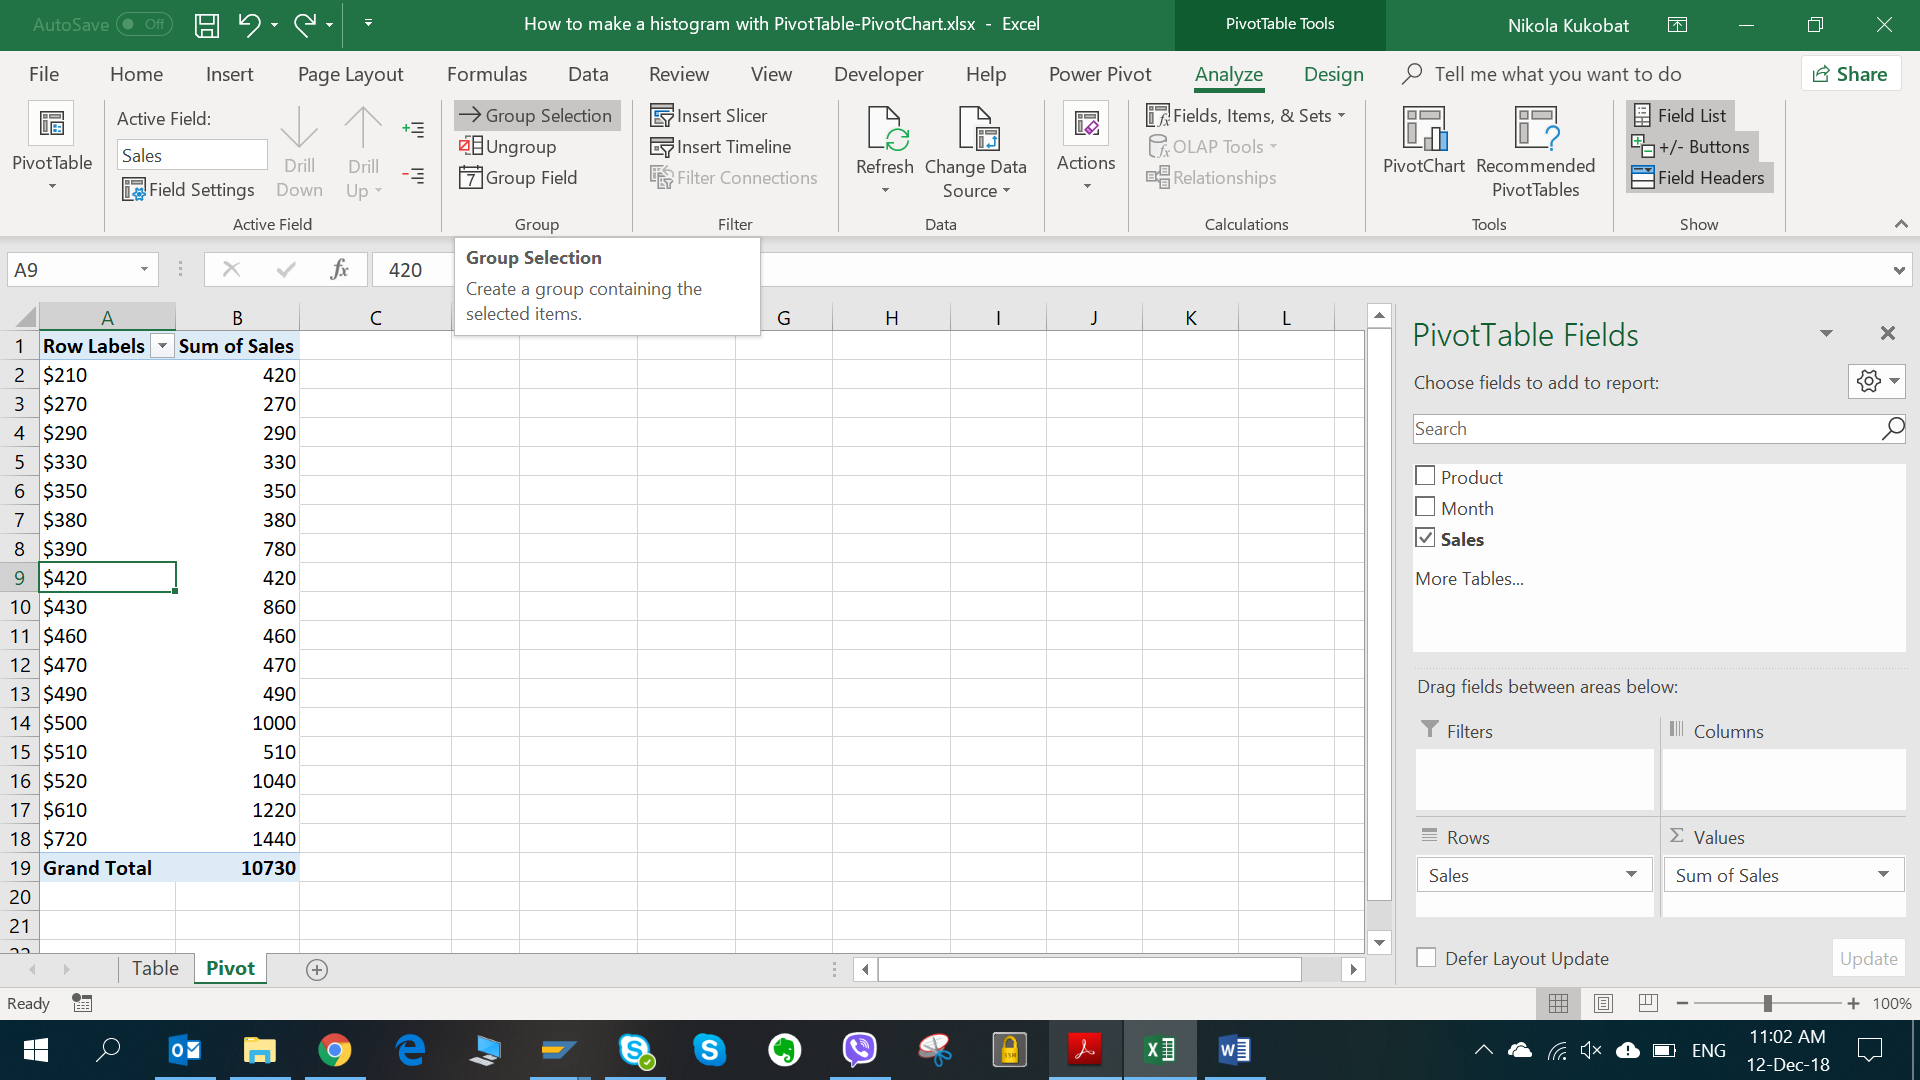The width and height of the screenshot is (1920, 1080).
Task: Click the Share button
Action: tap(1851, 74)
